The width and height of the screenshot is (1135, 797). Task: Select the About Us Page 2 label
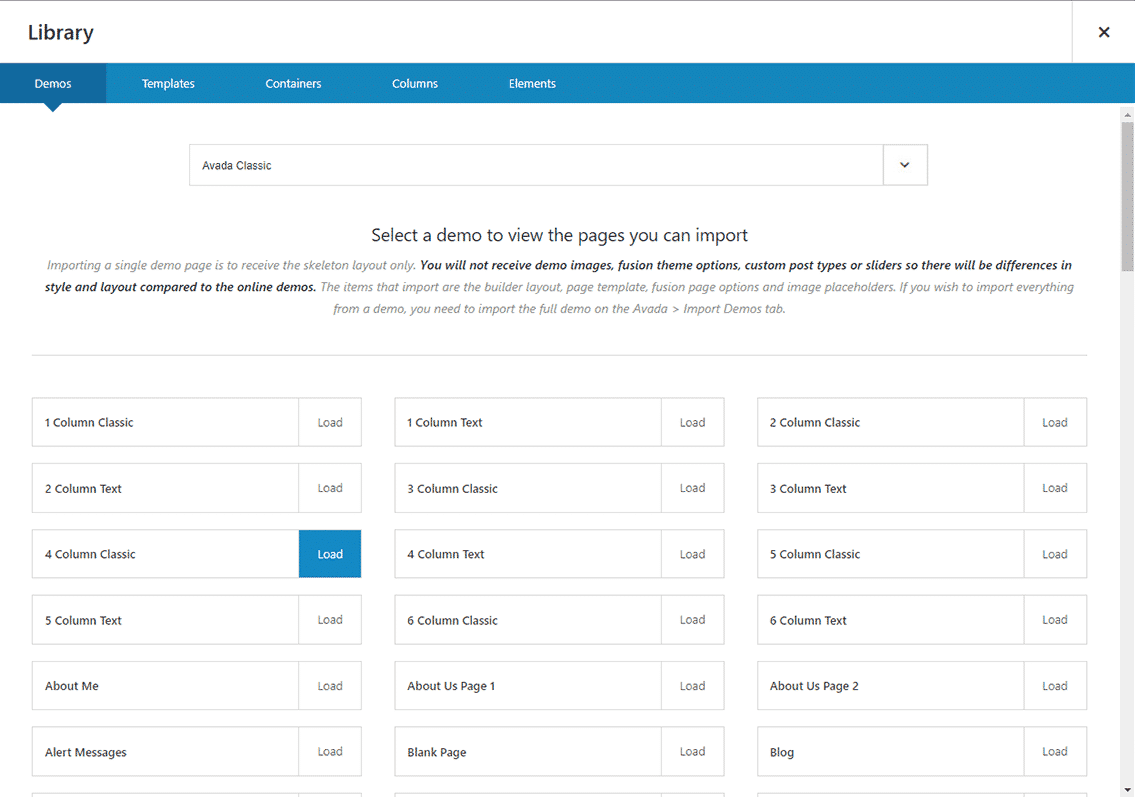click(814, 686)
